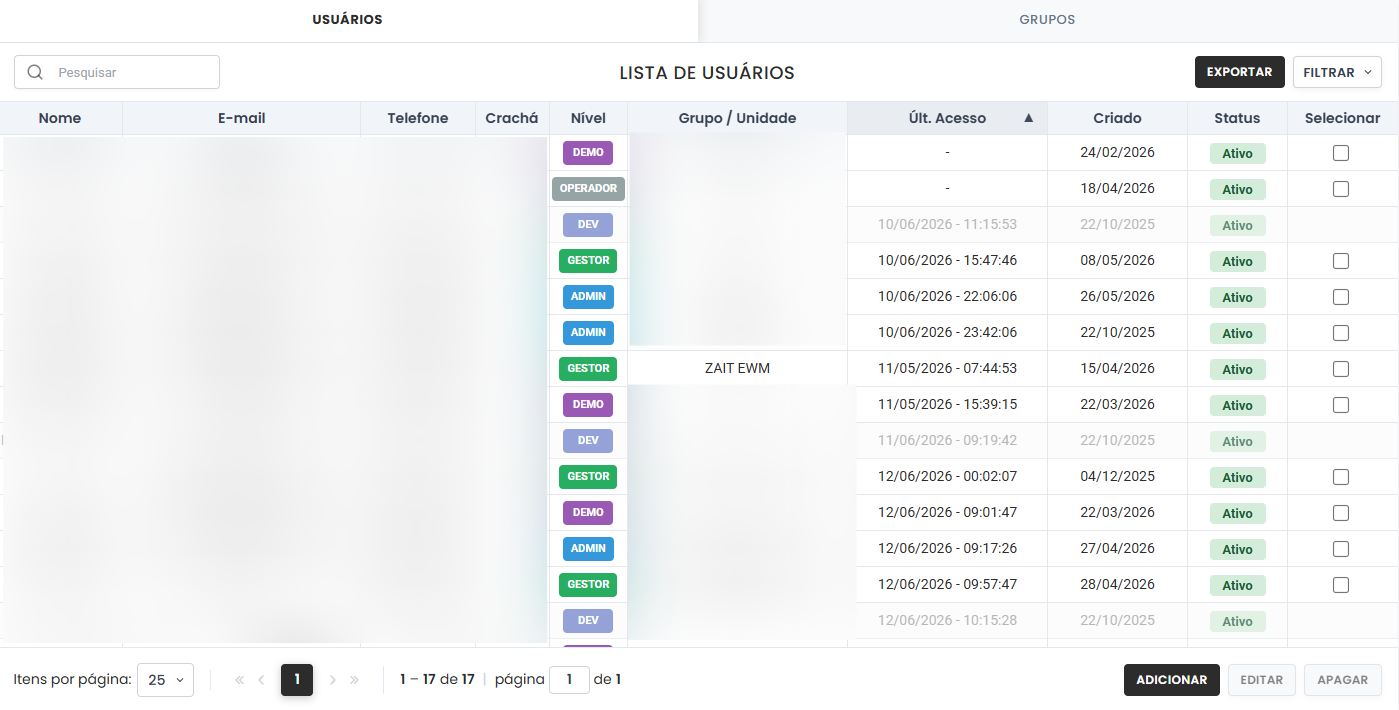Click last access 10/06/2026 - 15:47:46
The height and width of the screenshot is (710, 1399).
click(947, 261)
